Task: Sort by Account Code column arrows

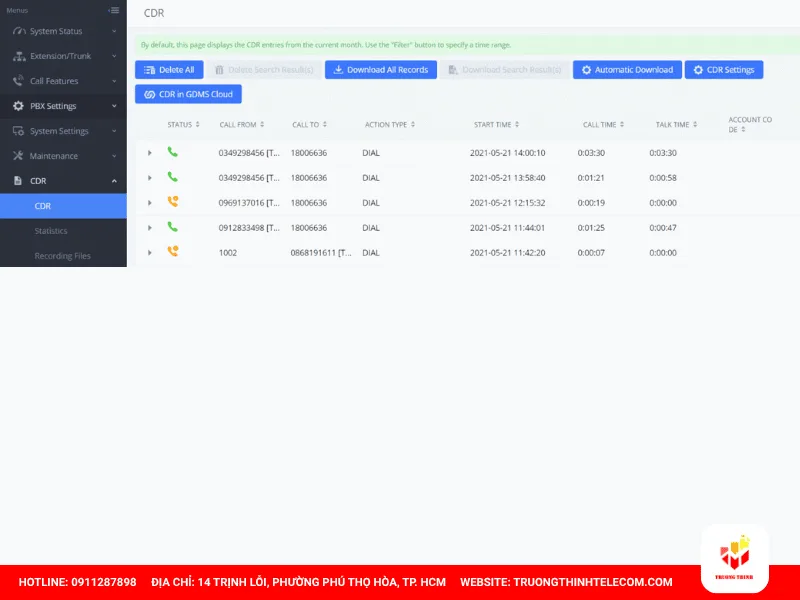Action: click(743, 130)
